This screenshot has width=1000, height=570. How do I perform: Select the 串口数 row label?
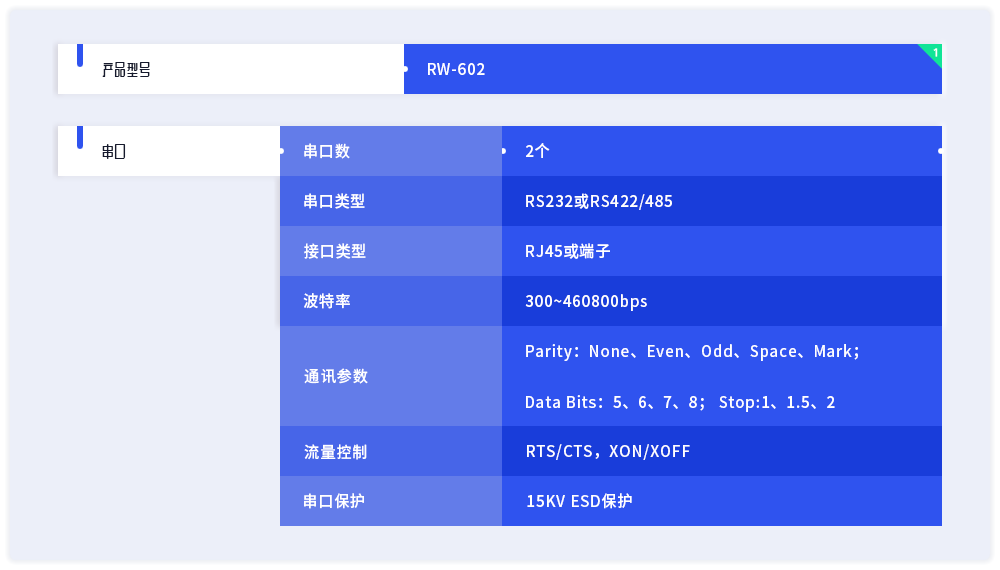[327, 151]
